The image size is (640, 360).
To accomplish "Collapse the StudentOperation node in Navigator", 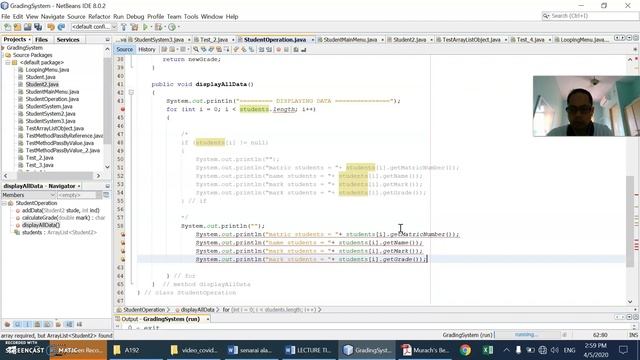I will (4, 203).
